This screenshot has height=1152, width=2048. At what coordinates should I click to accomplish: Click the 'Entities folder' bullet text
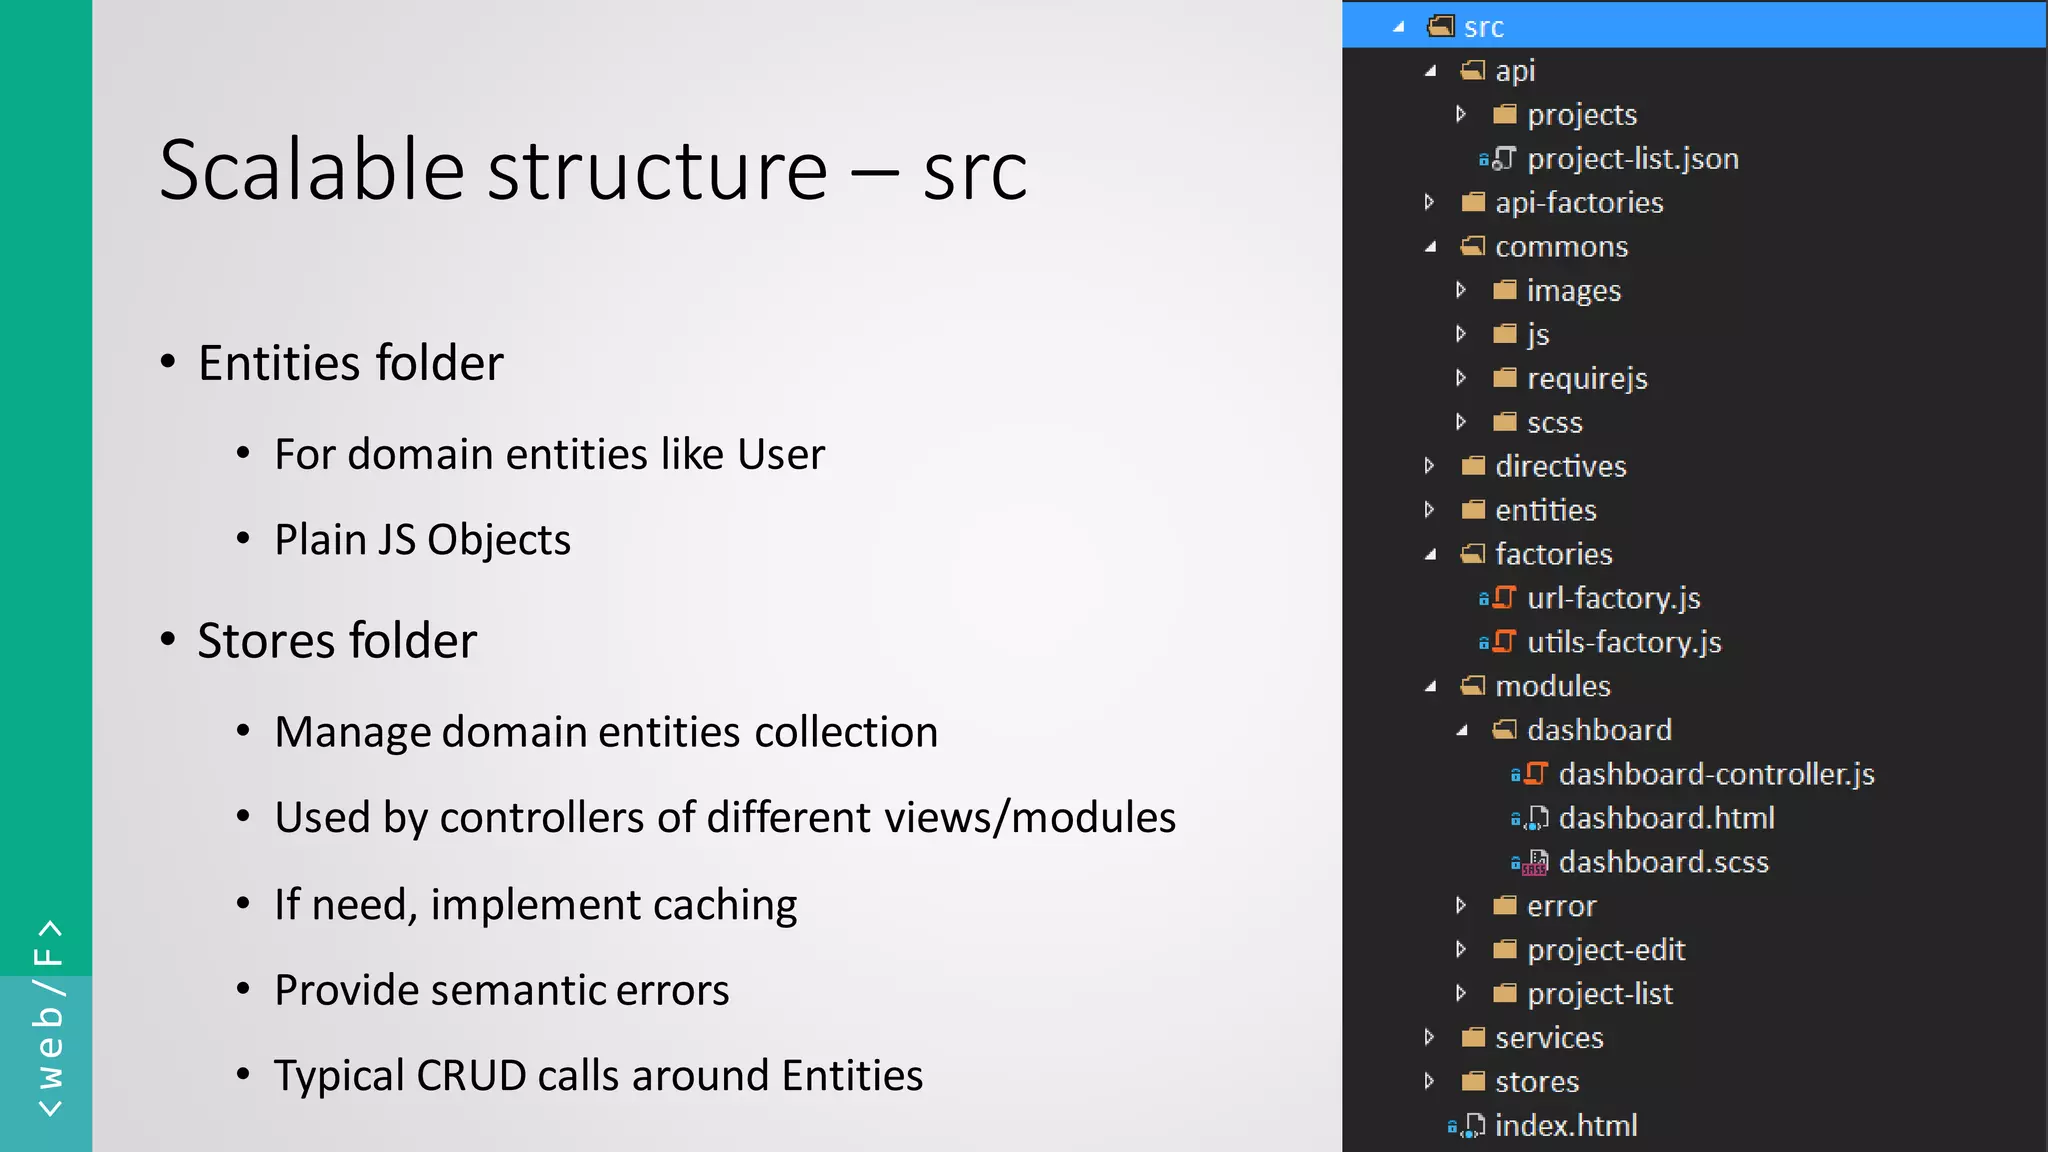tap(351, 362)
